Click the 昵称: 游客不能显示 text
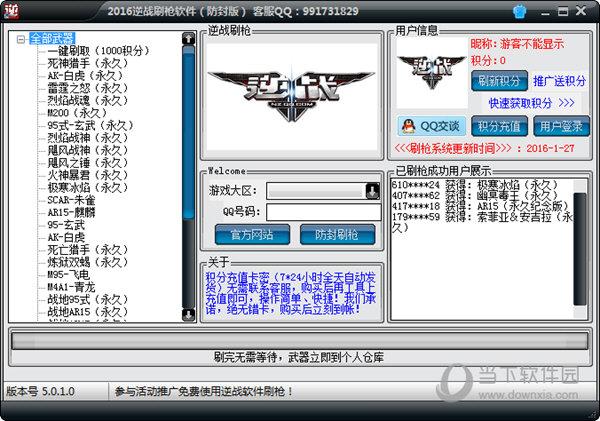Viewport: 600px width, 421px height. [517, 44]
